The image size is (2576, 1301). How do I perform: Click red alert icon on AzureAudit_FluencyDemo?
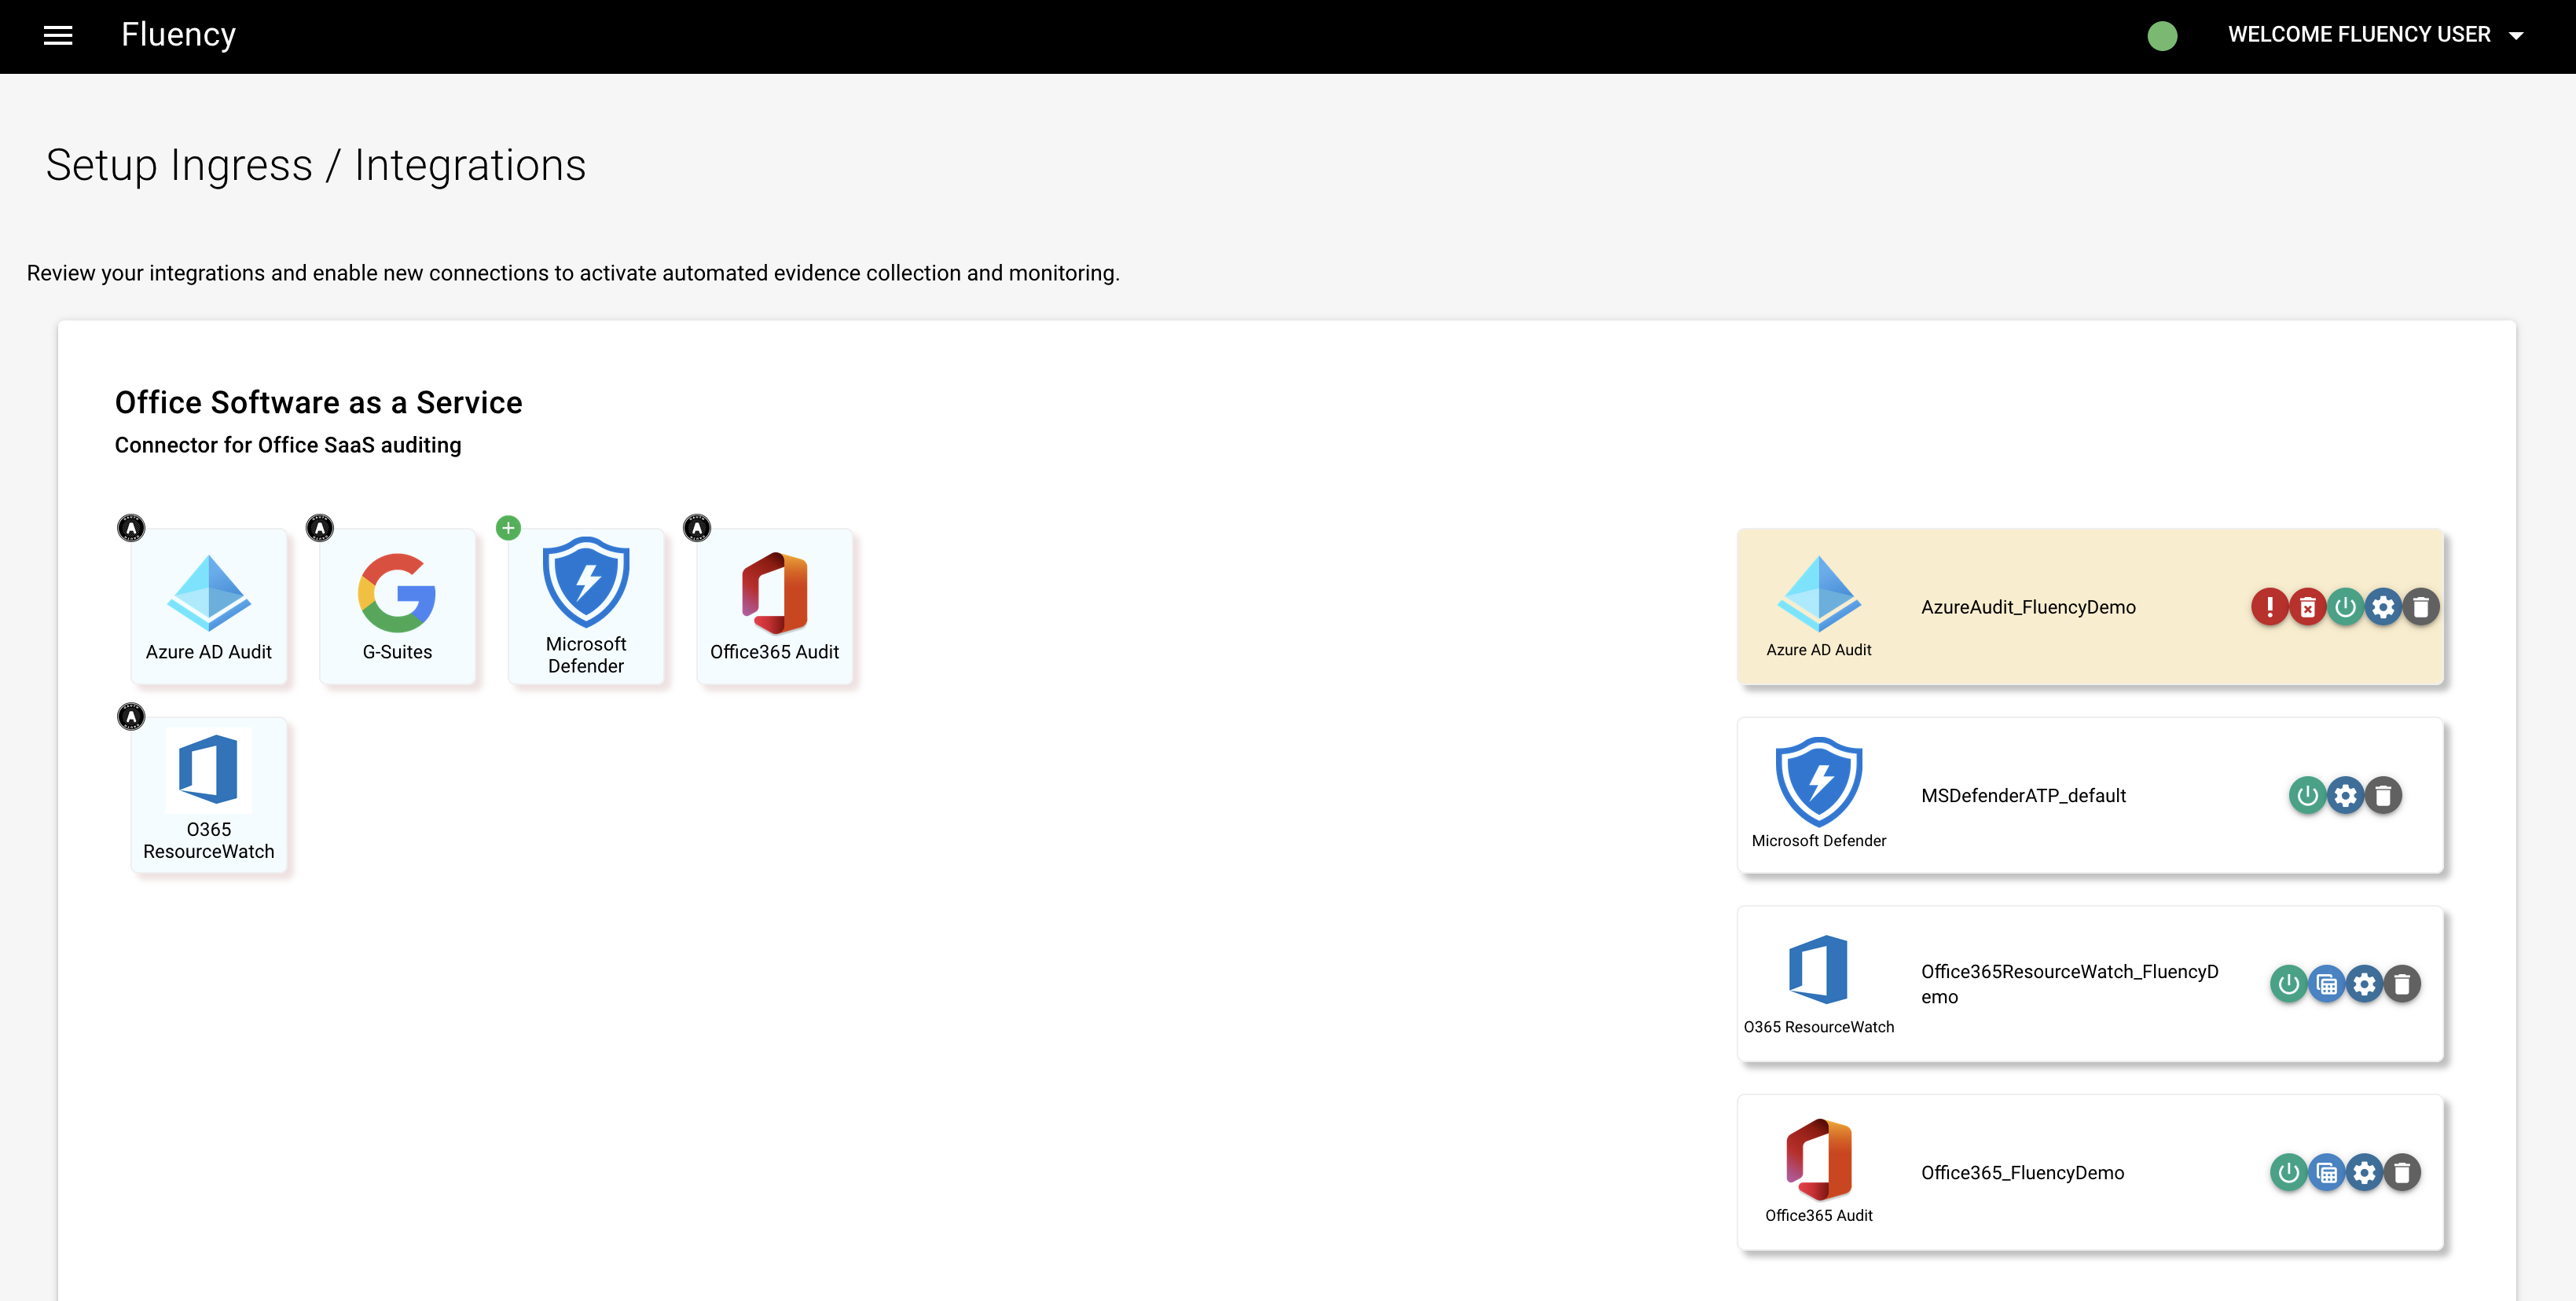(x=2269, y=607)
